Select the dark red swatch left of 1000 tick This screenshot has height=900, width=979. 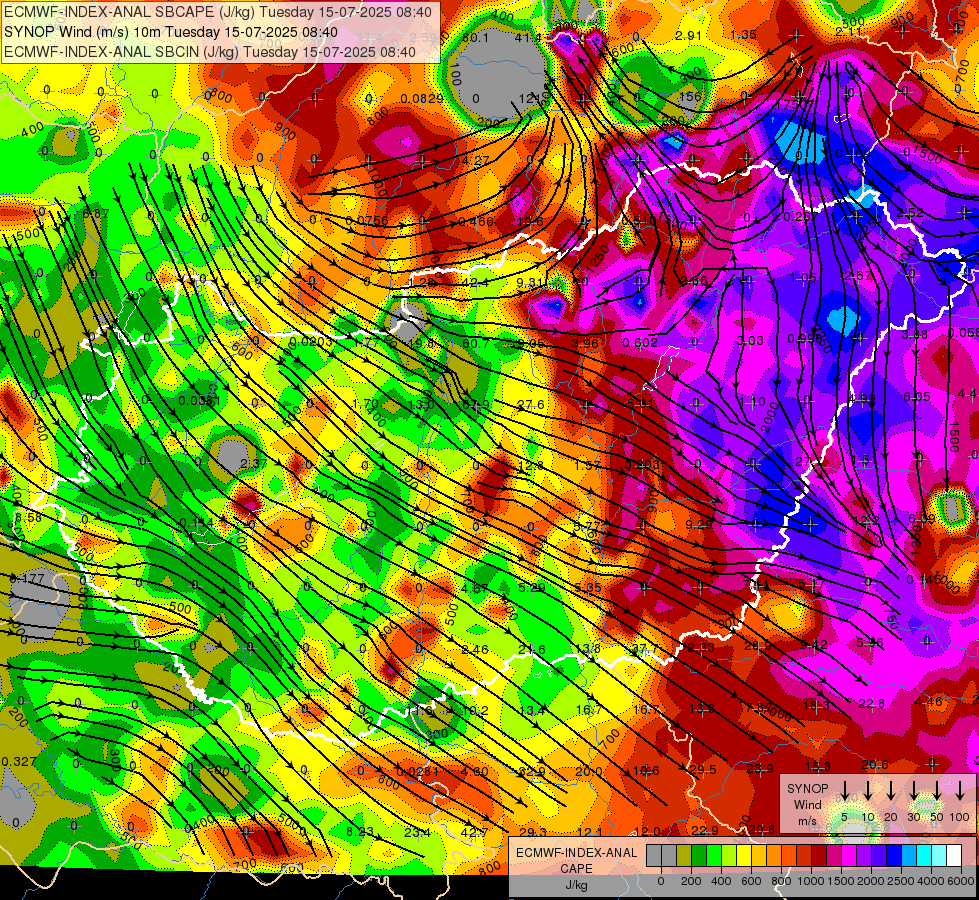(x=804, y=855)
